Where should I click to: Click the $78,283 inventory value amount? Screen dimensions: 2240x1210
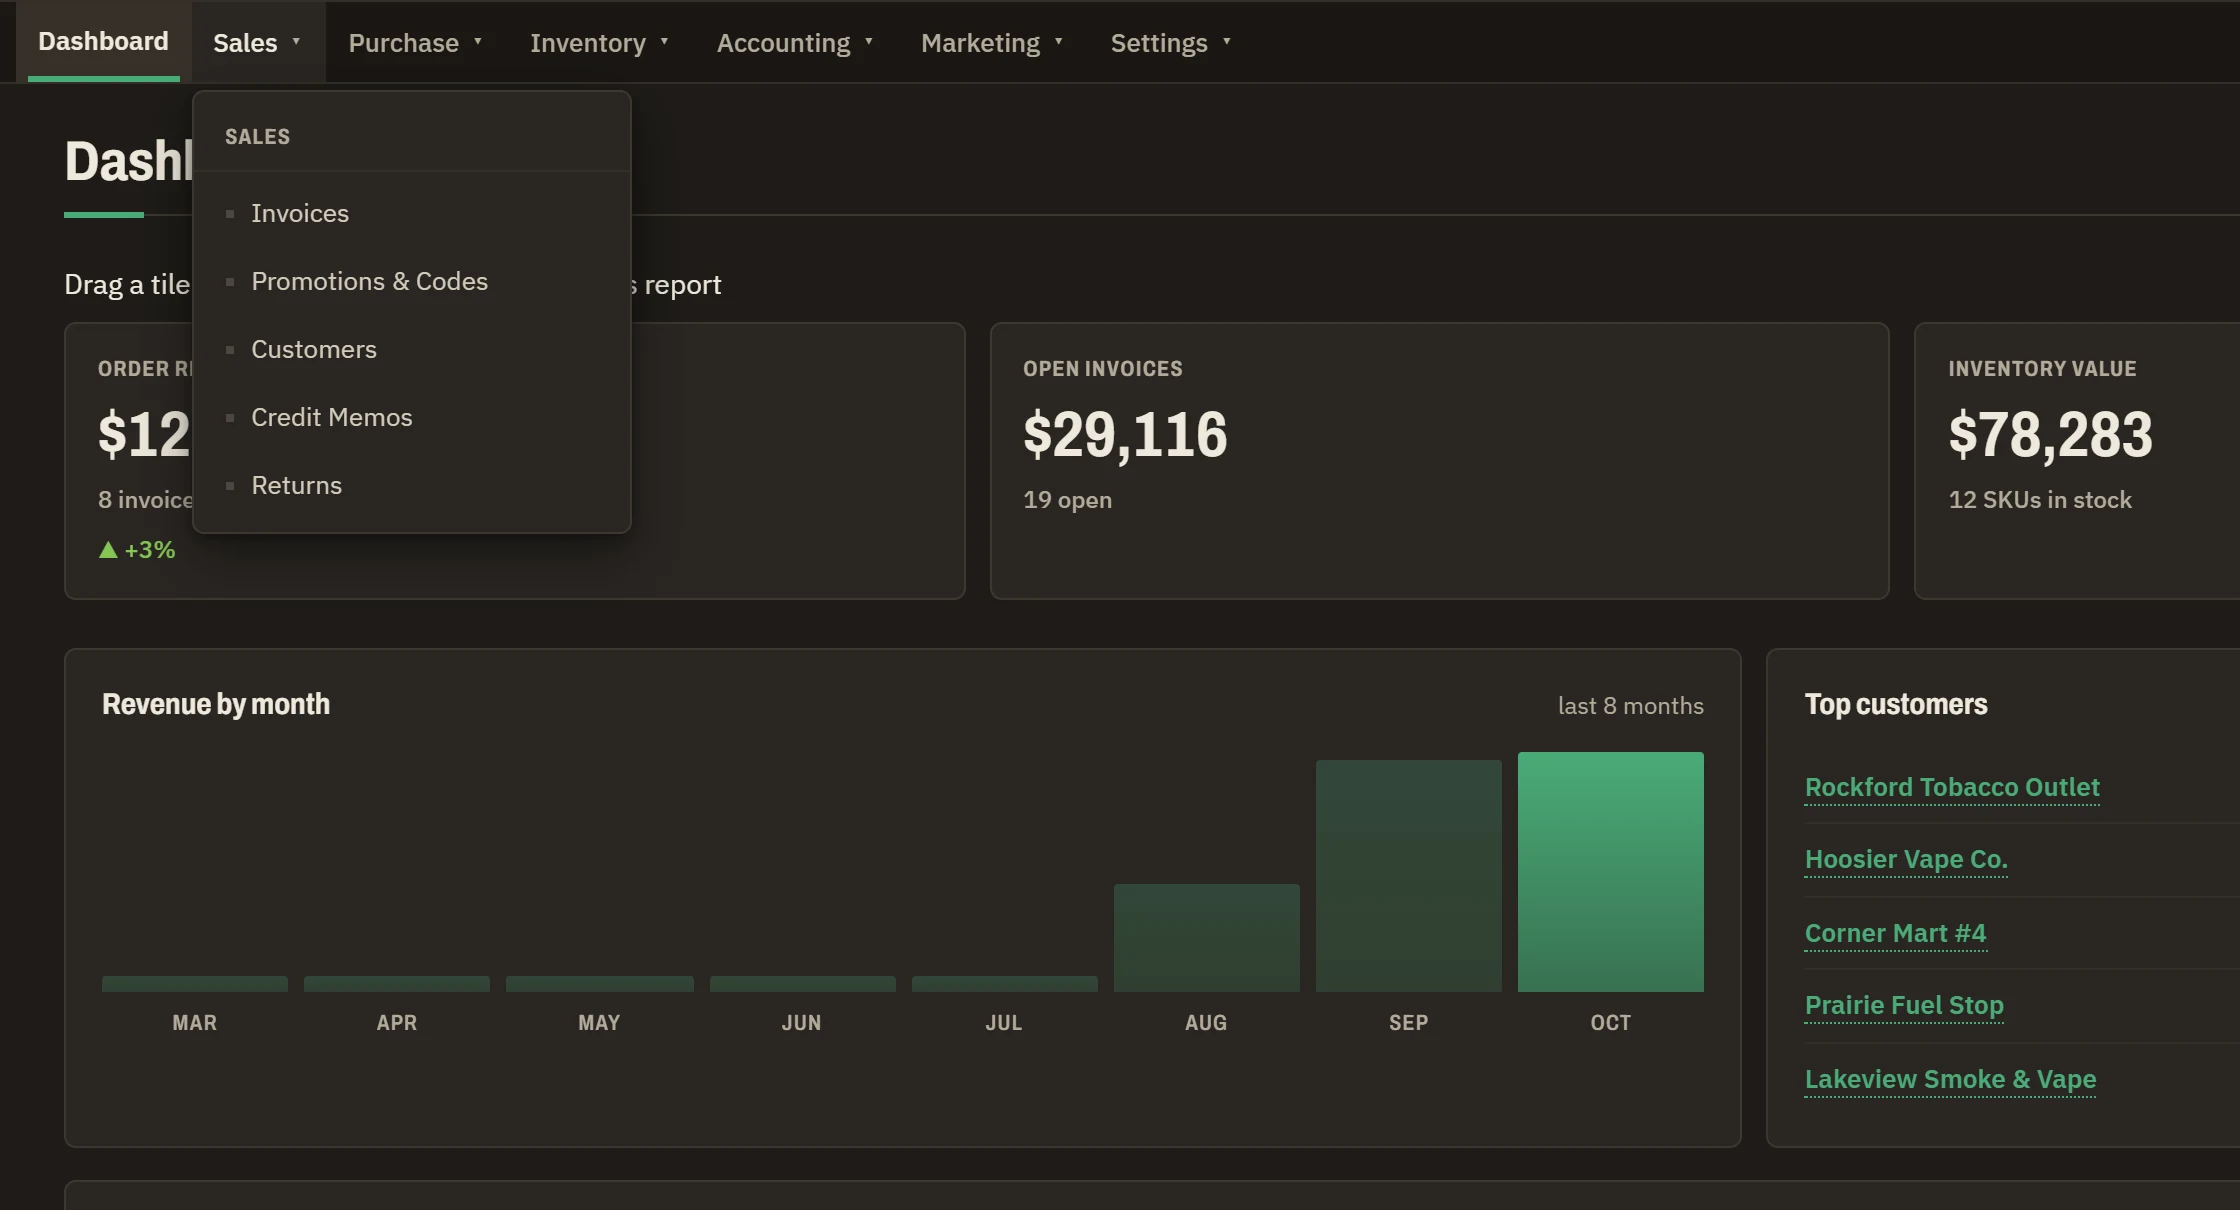(2050, 435)
